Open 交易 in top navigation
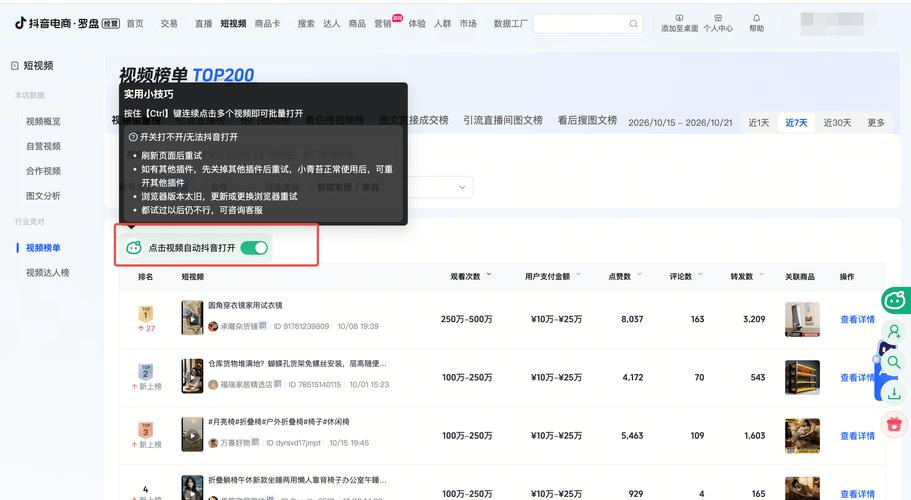The image size is (911, 500). click(169, 23)
